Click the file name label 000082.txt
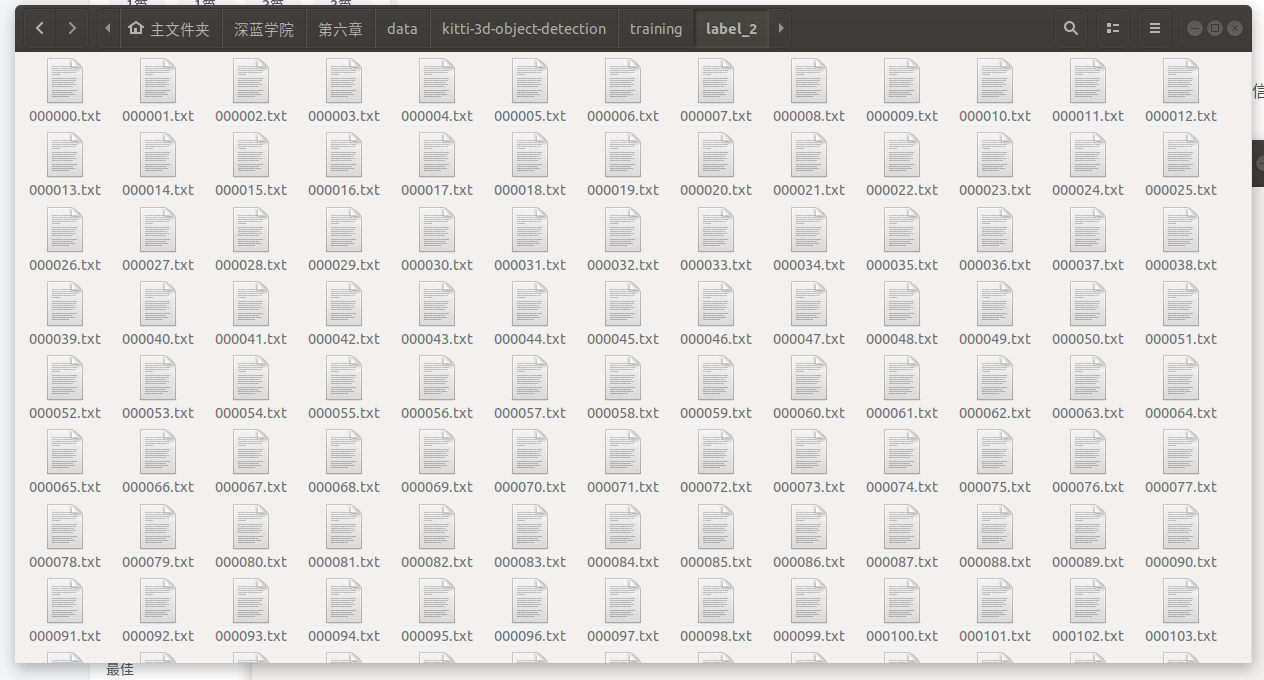 click(437, 562)
